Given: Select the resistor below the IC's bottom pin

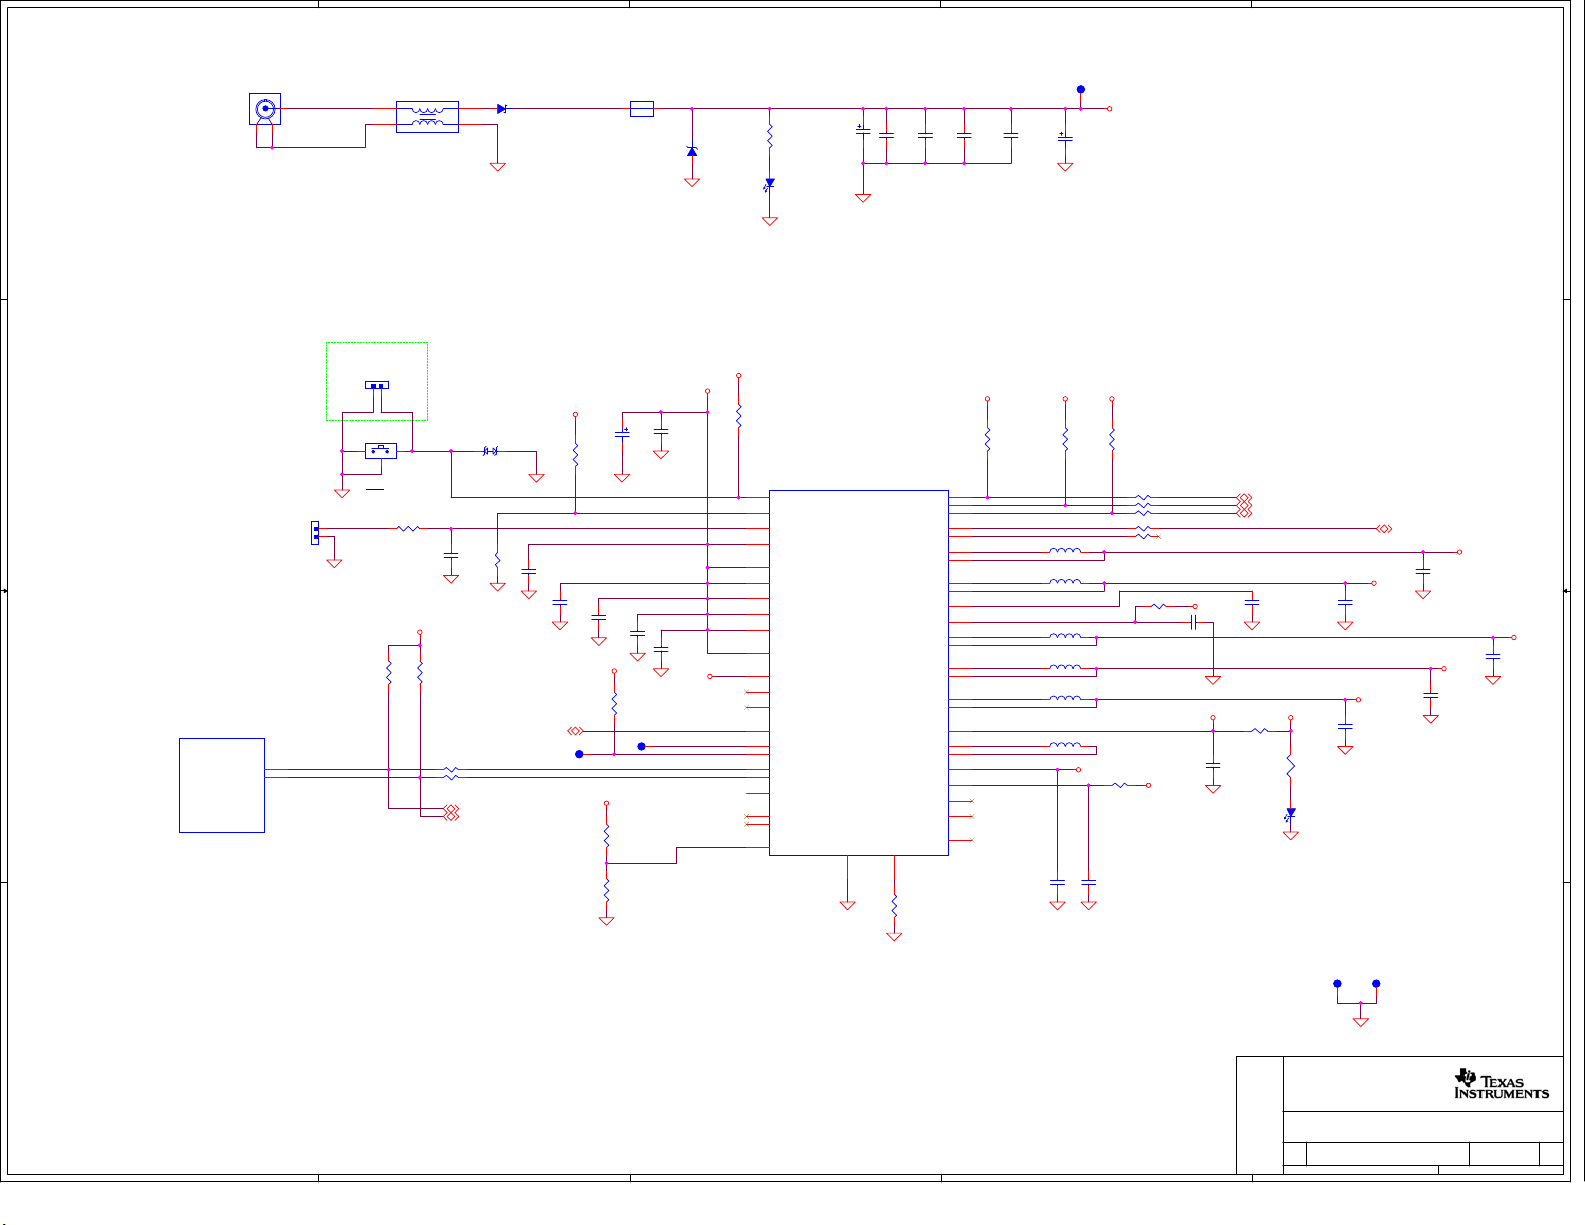Looking at the screenshot, I should coord(895,905).
